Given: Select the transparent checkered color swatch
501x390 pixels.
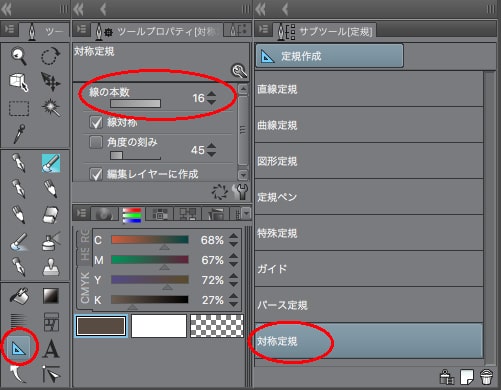Looking at the screenshot, I should click(x=217, y=326).
